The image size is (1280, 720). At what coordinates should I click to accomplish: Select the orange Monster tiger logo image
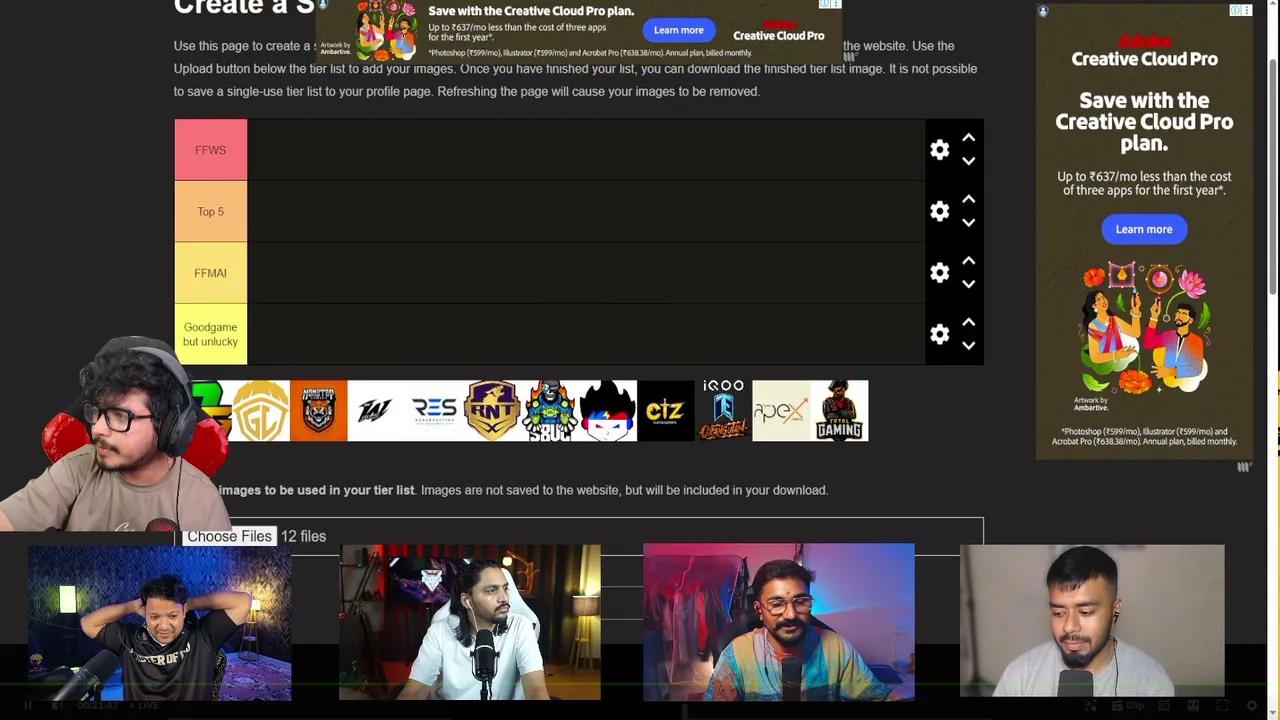tap(318, 410)
